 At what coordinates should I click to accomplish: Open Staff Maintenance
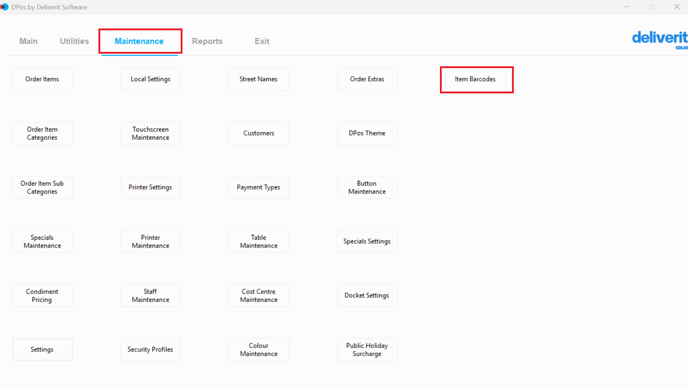tap(150, 295)
